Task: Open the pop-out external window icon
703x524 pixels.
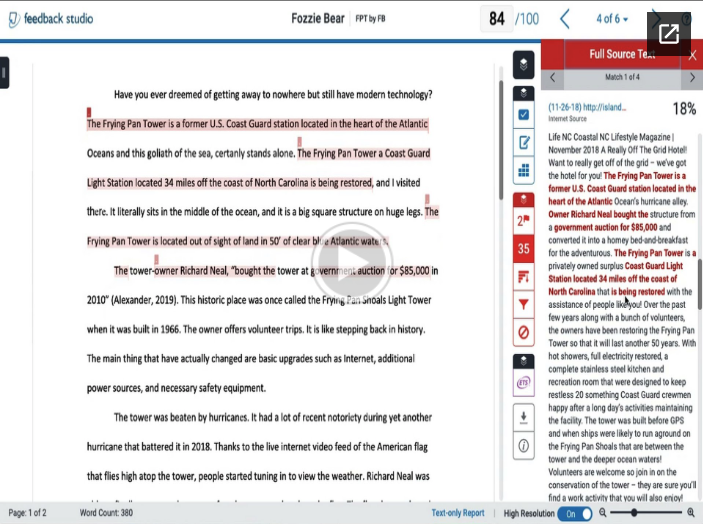Action: [668, 34]
